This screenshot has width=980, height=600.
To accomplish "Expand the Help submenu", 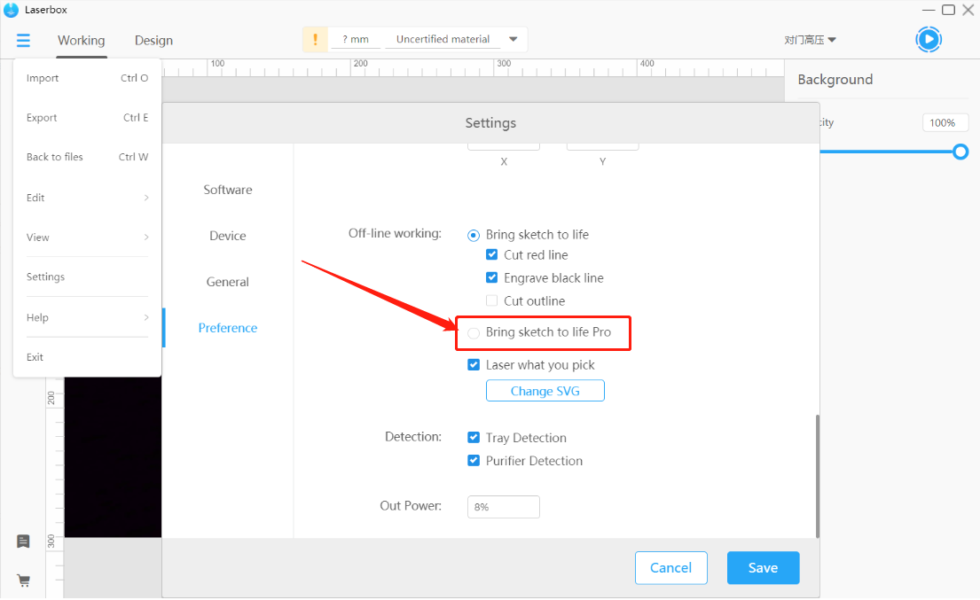I will pyautogui.click(x=87, y=318).
